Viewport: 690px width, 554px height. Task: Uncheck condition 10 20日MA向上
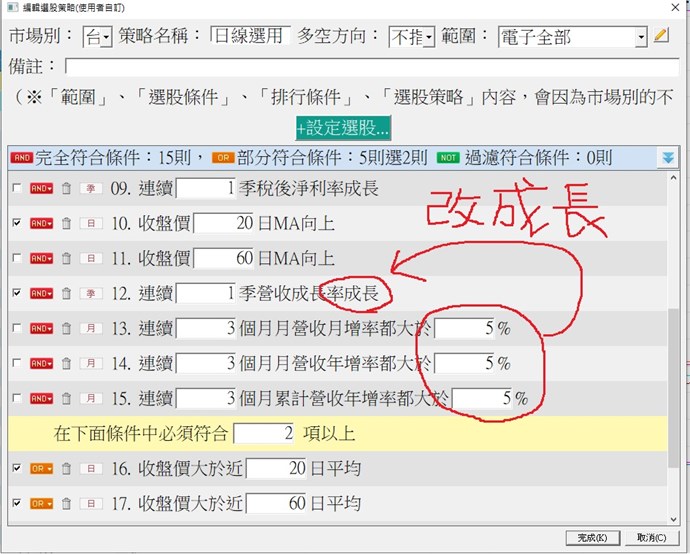[17, 223]
